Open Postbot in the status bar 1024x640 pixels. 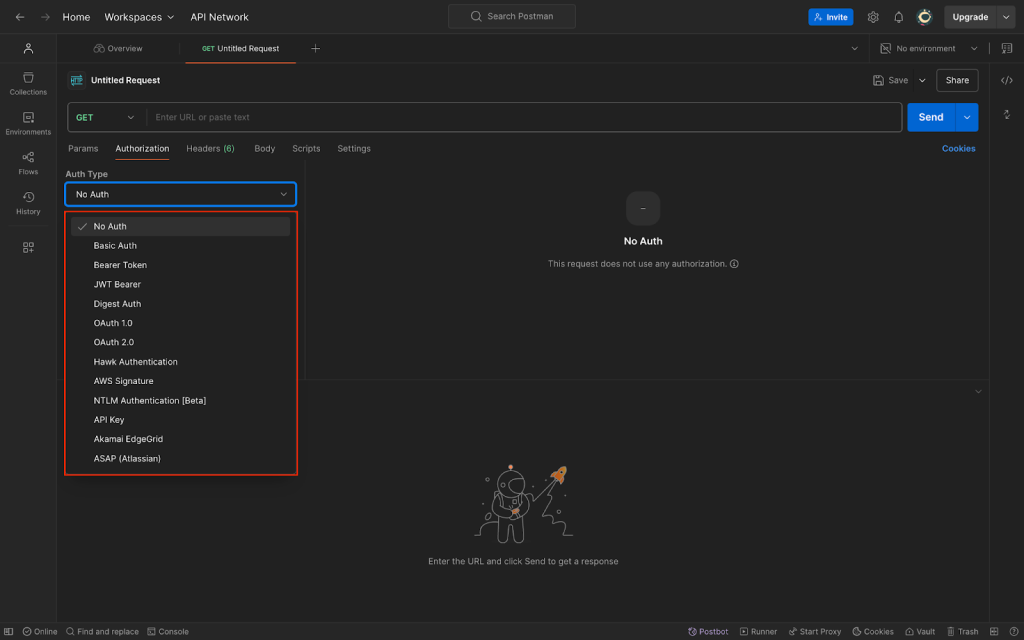[x=708, y=632]
